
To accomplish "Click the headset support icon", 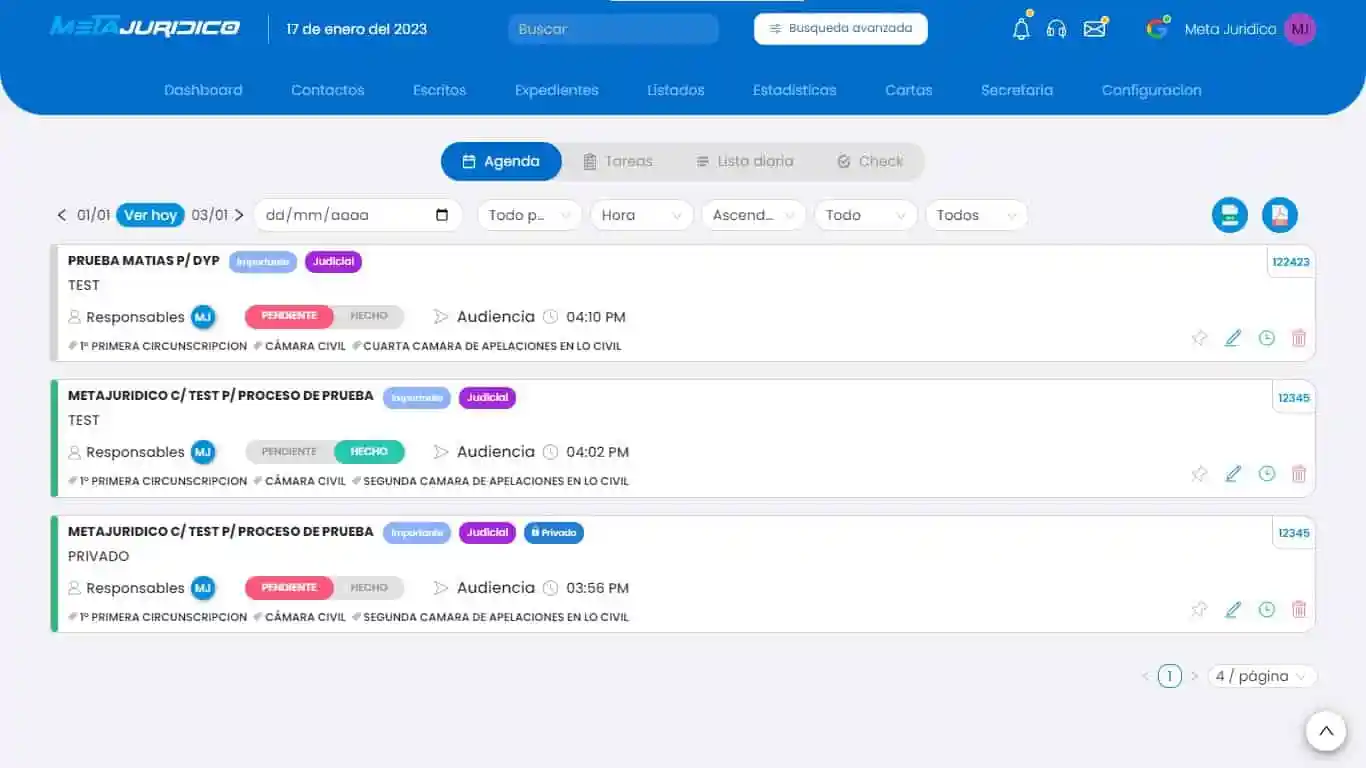I will tap(1057, 28).
